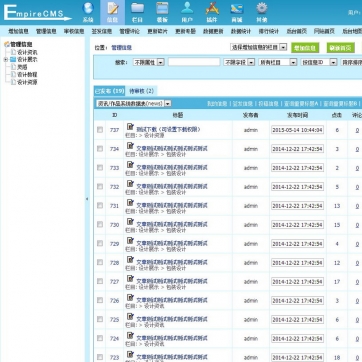The width and height of the screenshot is (362, 362).
Task: Select 设计教程 in the left tree
Action: coord(27,75)
